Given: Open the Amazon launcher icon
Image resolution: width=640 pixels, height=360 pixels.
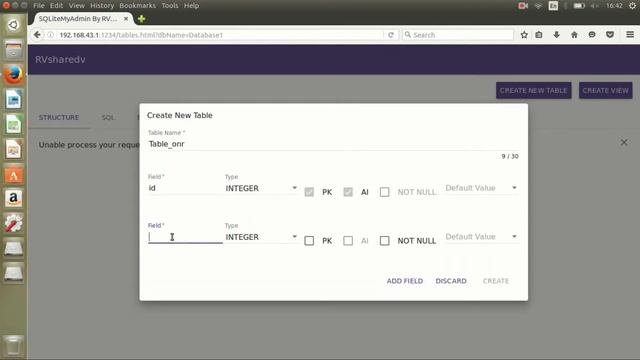Looking at the screenshot, I should (13, 199).
